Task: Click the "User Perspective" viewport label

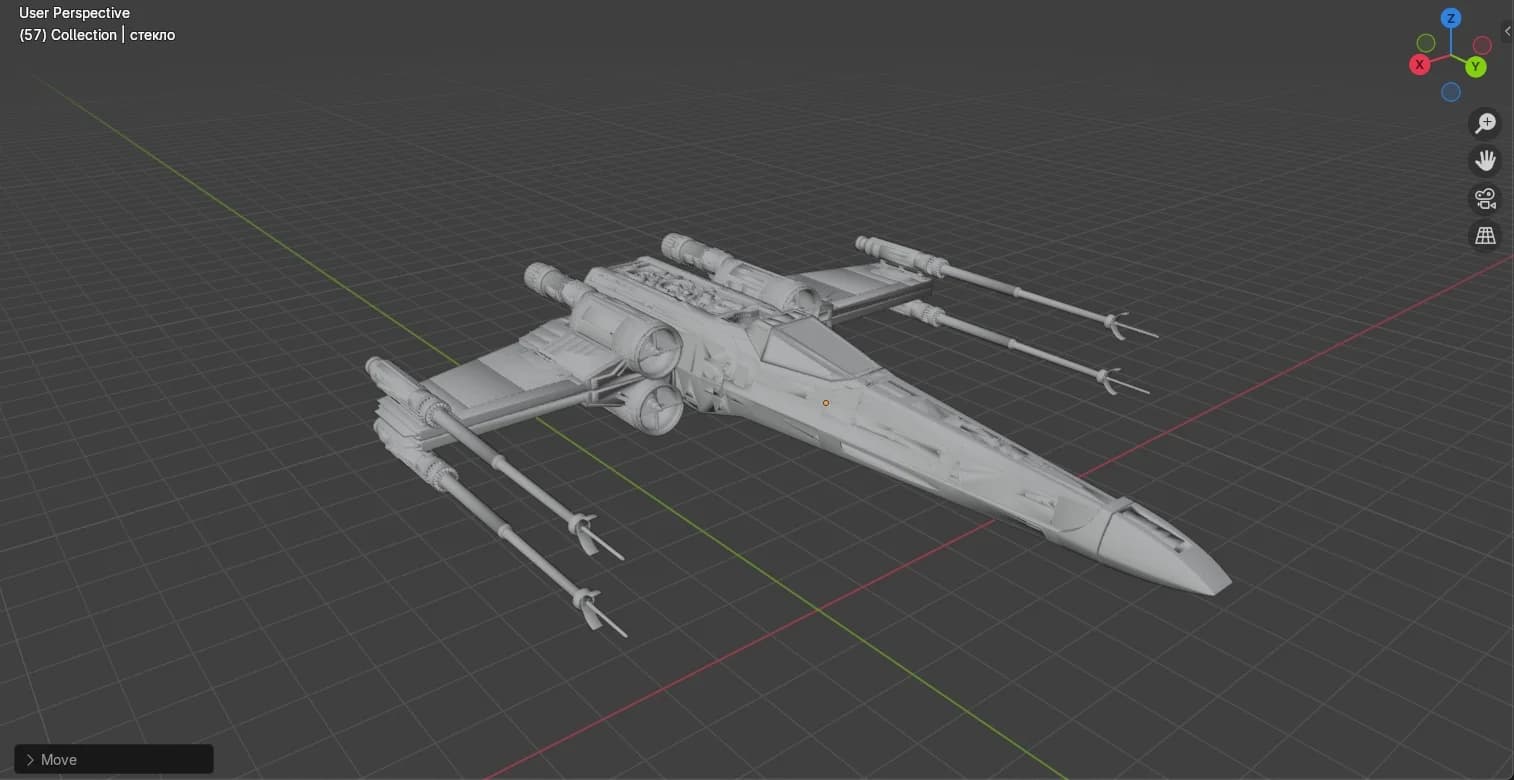Action: tap(74, 13)
